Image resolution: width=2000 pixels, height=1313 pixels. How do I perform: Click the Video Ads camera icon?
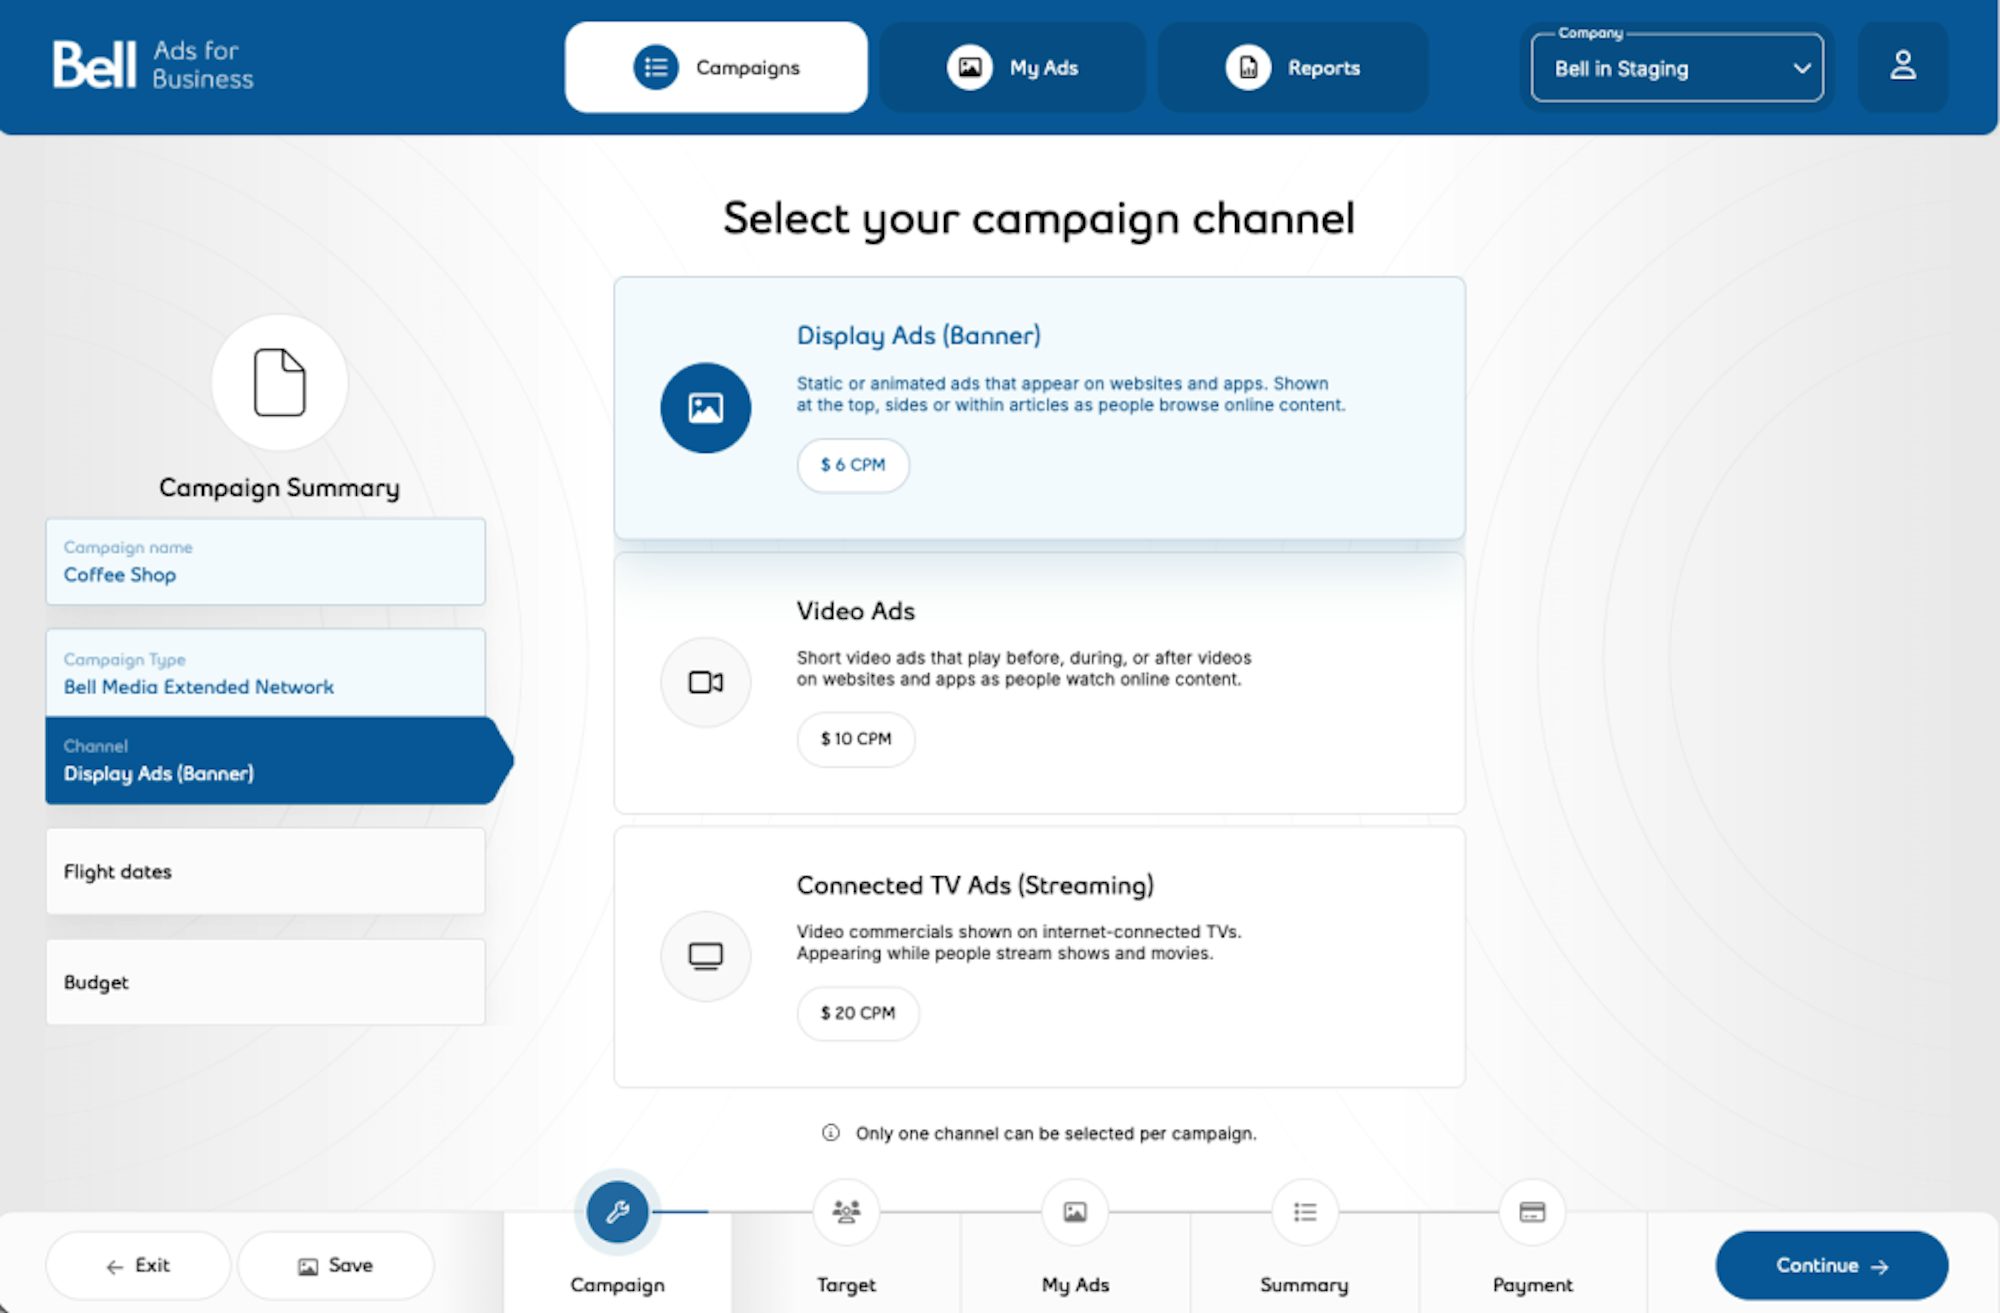(x=705, y=682)
